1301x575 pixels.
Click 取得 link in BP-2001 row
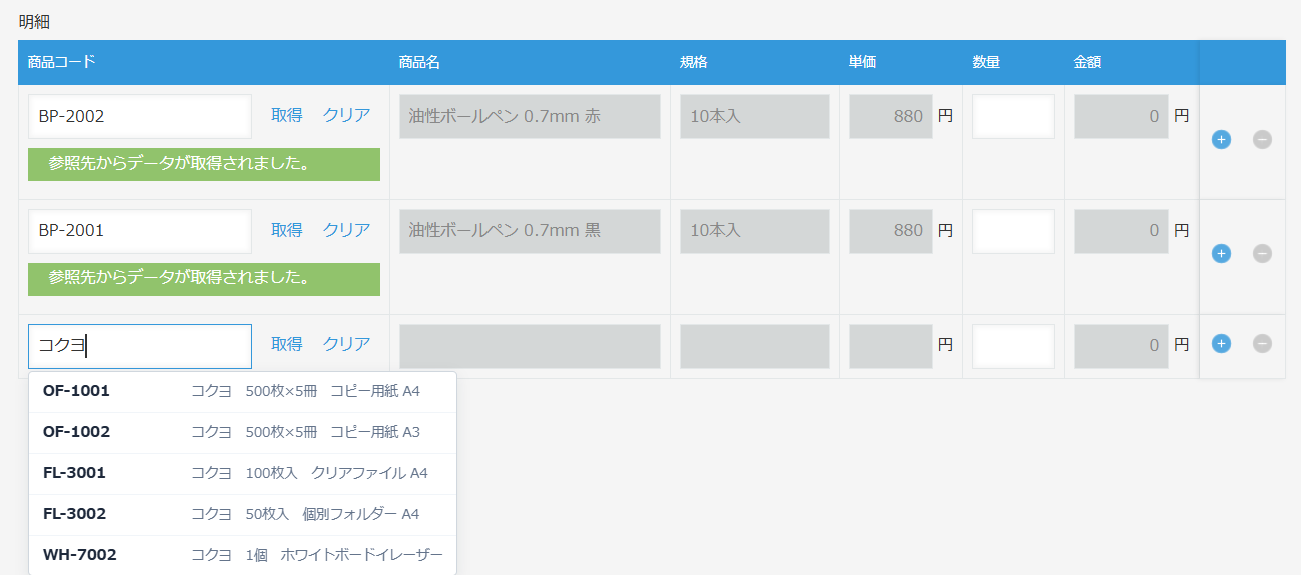(287, 230)
